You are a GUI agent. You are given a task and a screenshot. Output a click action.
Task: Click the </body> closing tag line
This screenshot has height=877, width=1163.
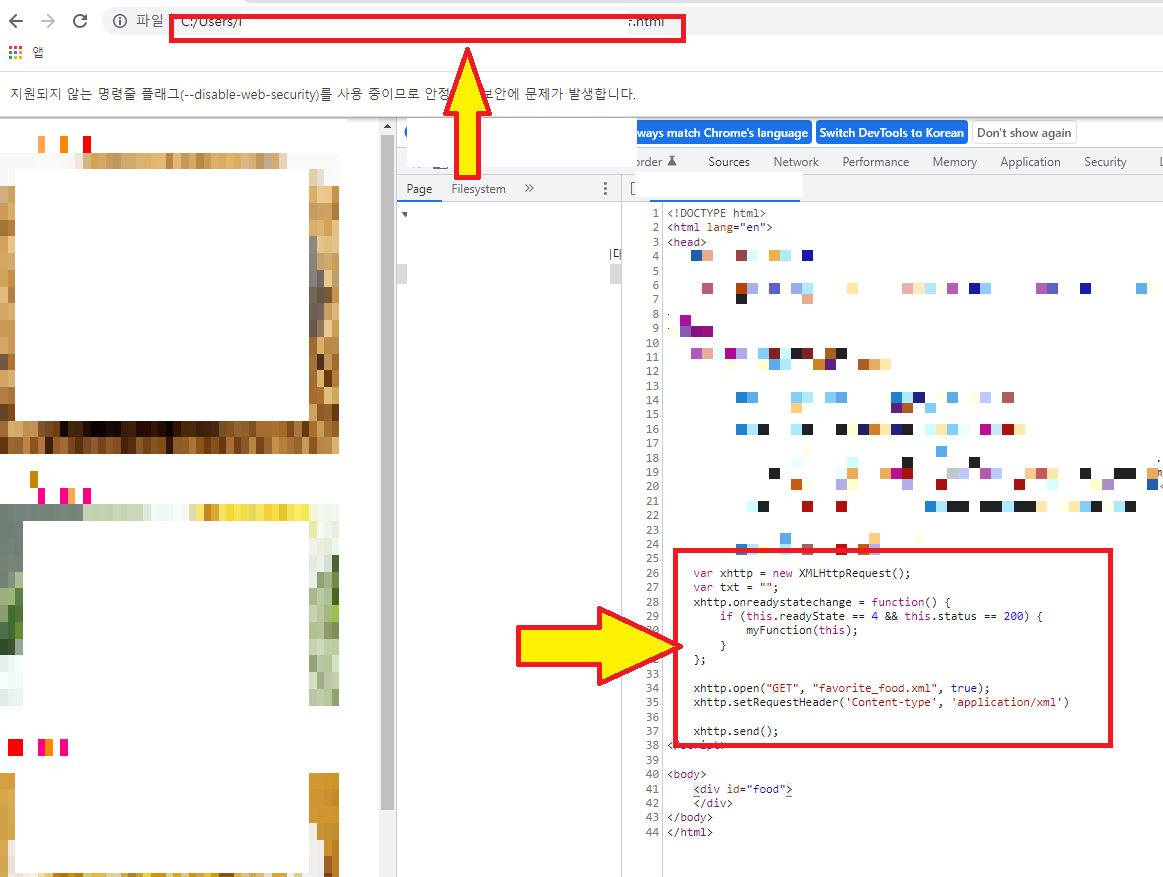[x=690, y=817]
